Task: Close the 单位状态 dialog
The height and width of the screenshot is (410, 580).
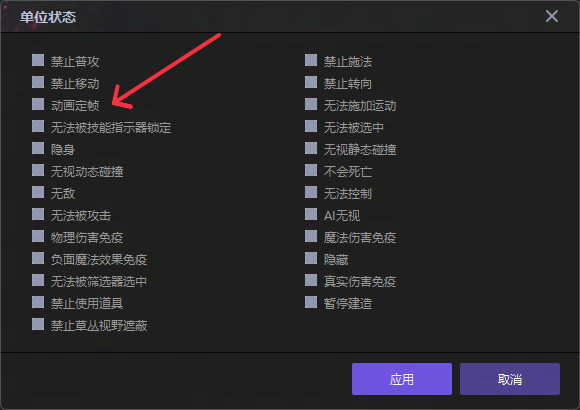Action: pos(552,16)
